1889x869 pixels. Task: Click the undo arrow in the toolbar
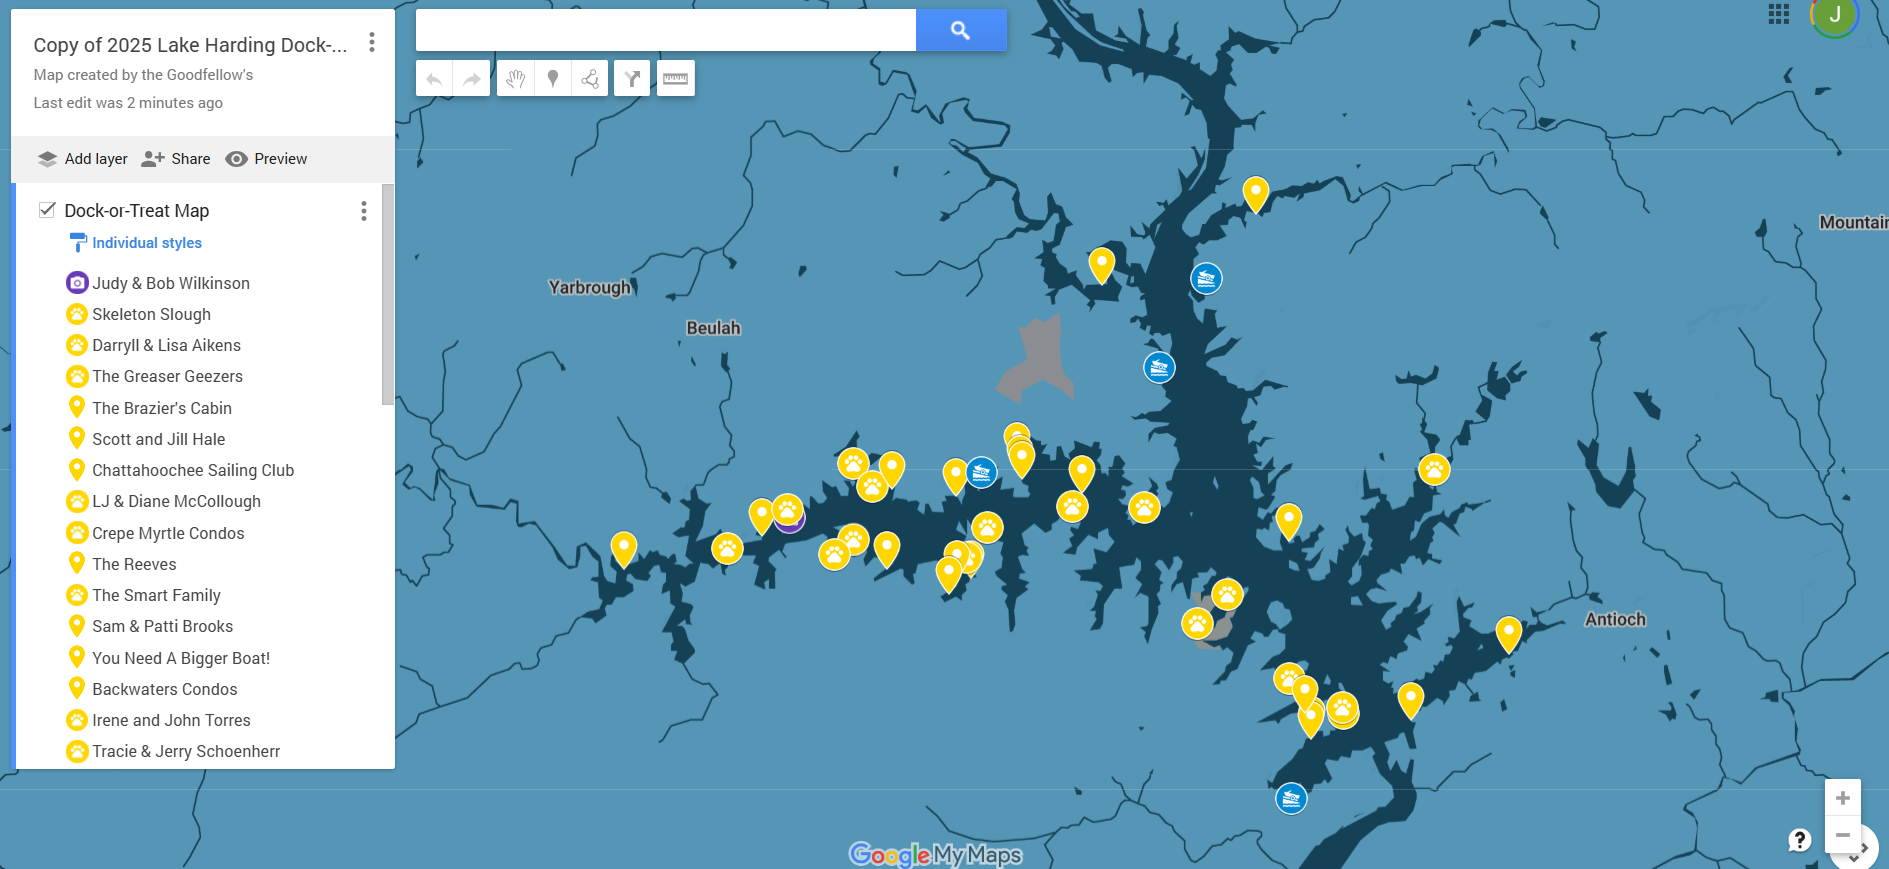[434, 79]
